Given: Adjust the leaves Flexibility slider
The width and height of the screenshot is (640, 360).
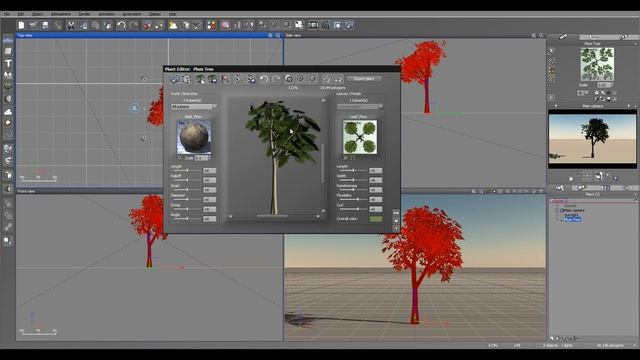Looking at the screenshot, I should coord(353,199).
